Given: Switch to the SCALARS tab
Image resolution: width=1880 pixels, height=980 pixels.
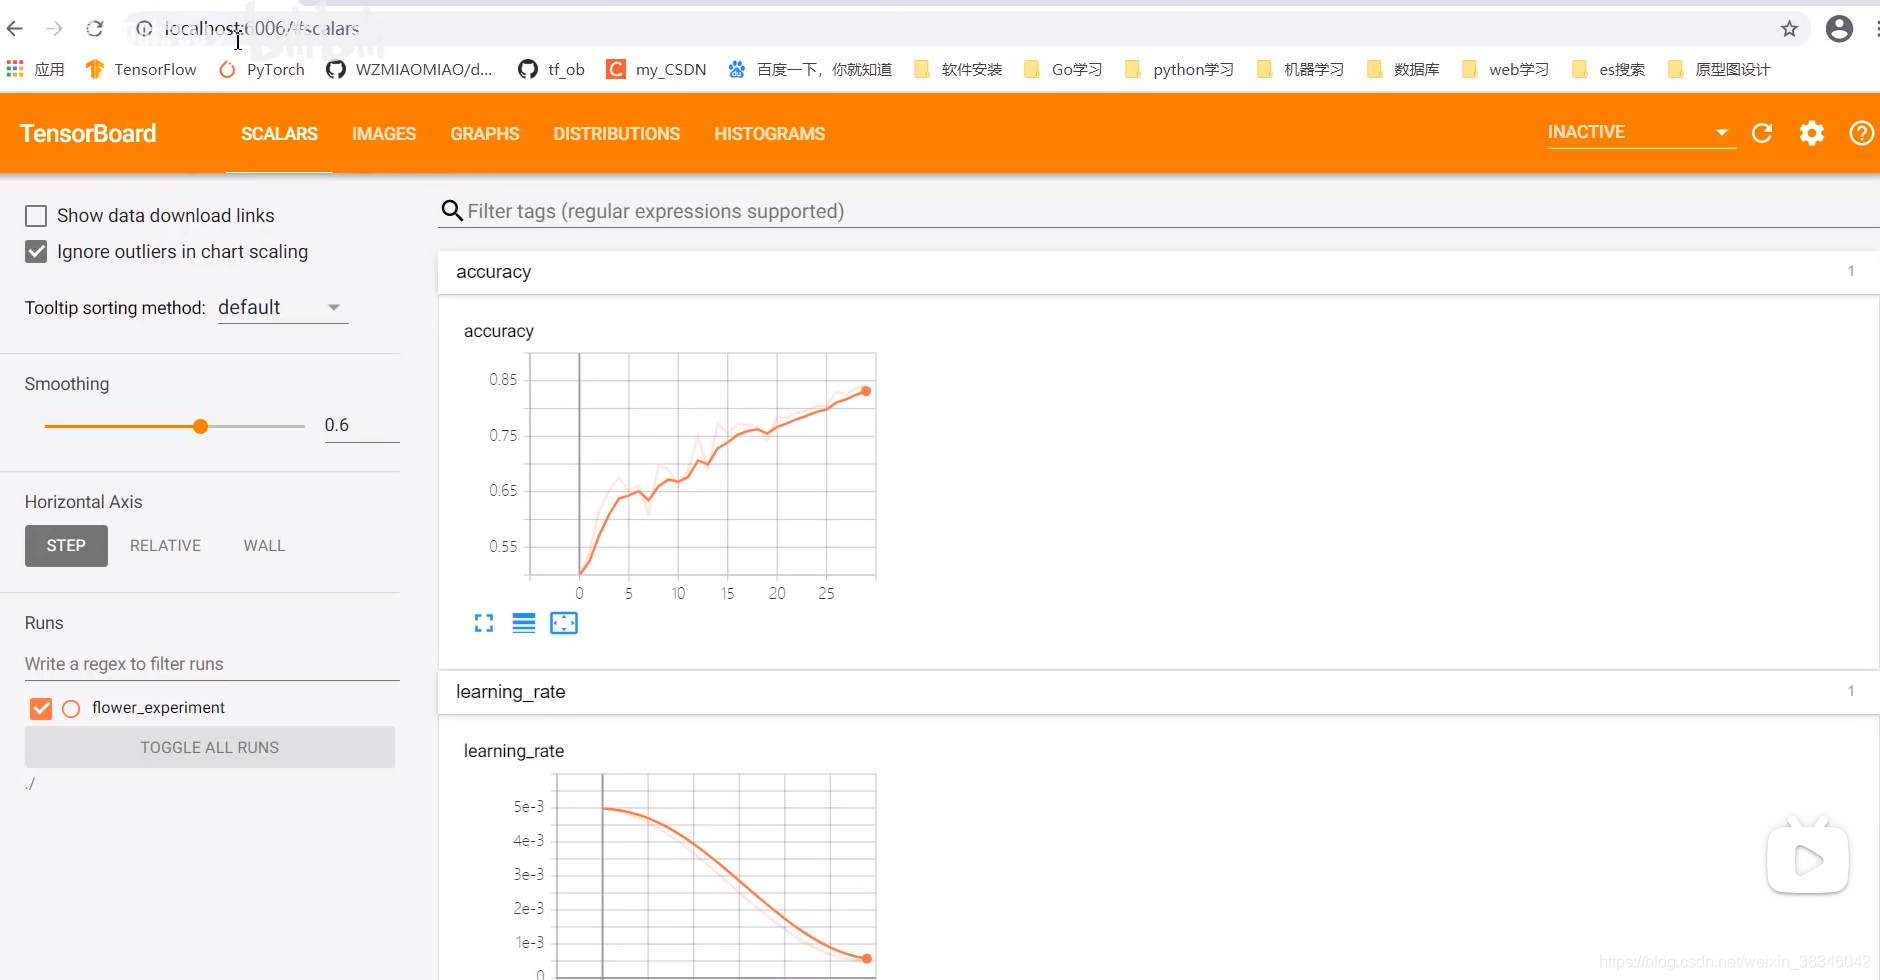Looking at the screenshot, I should click(x=279, y=134).
